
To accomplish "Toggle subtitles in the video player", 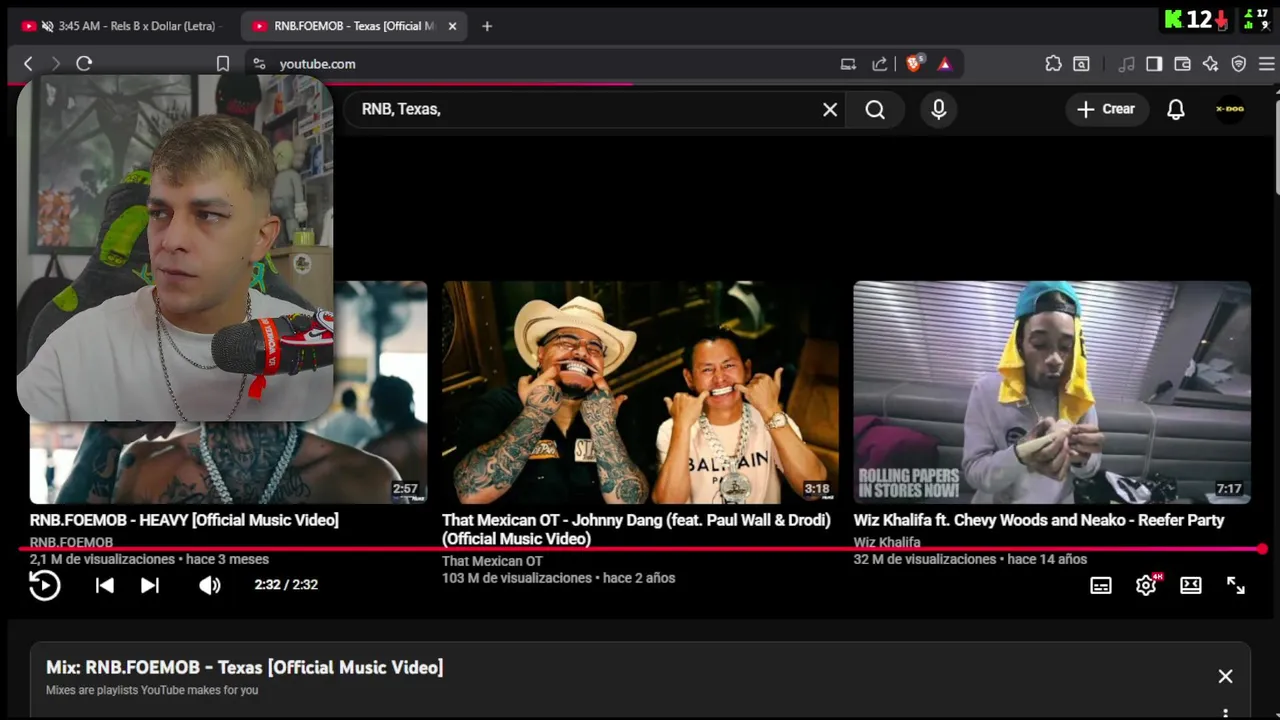I will pos(1101,586).
